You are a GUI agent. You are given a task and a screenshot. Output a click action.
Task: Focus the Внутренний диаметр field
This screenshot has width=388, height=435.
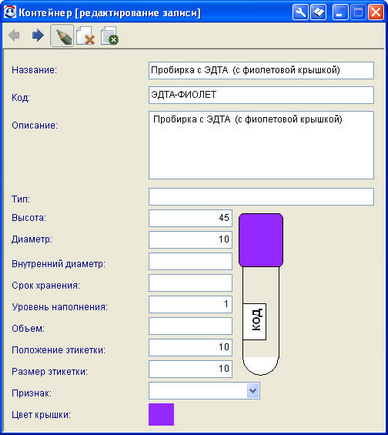[x=190, y=261]
